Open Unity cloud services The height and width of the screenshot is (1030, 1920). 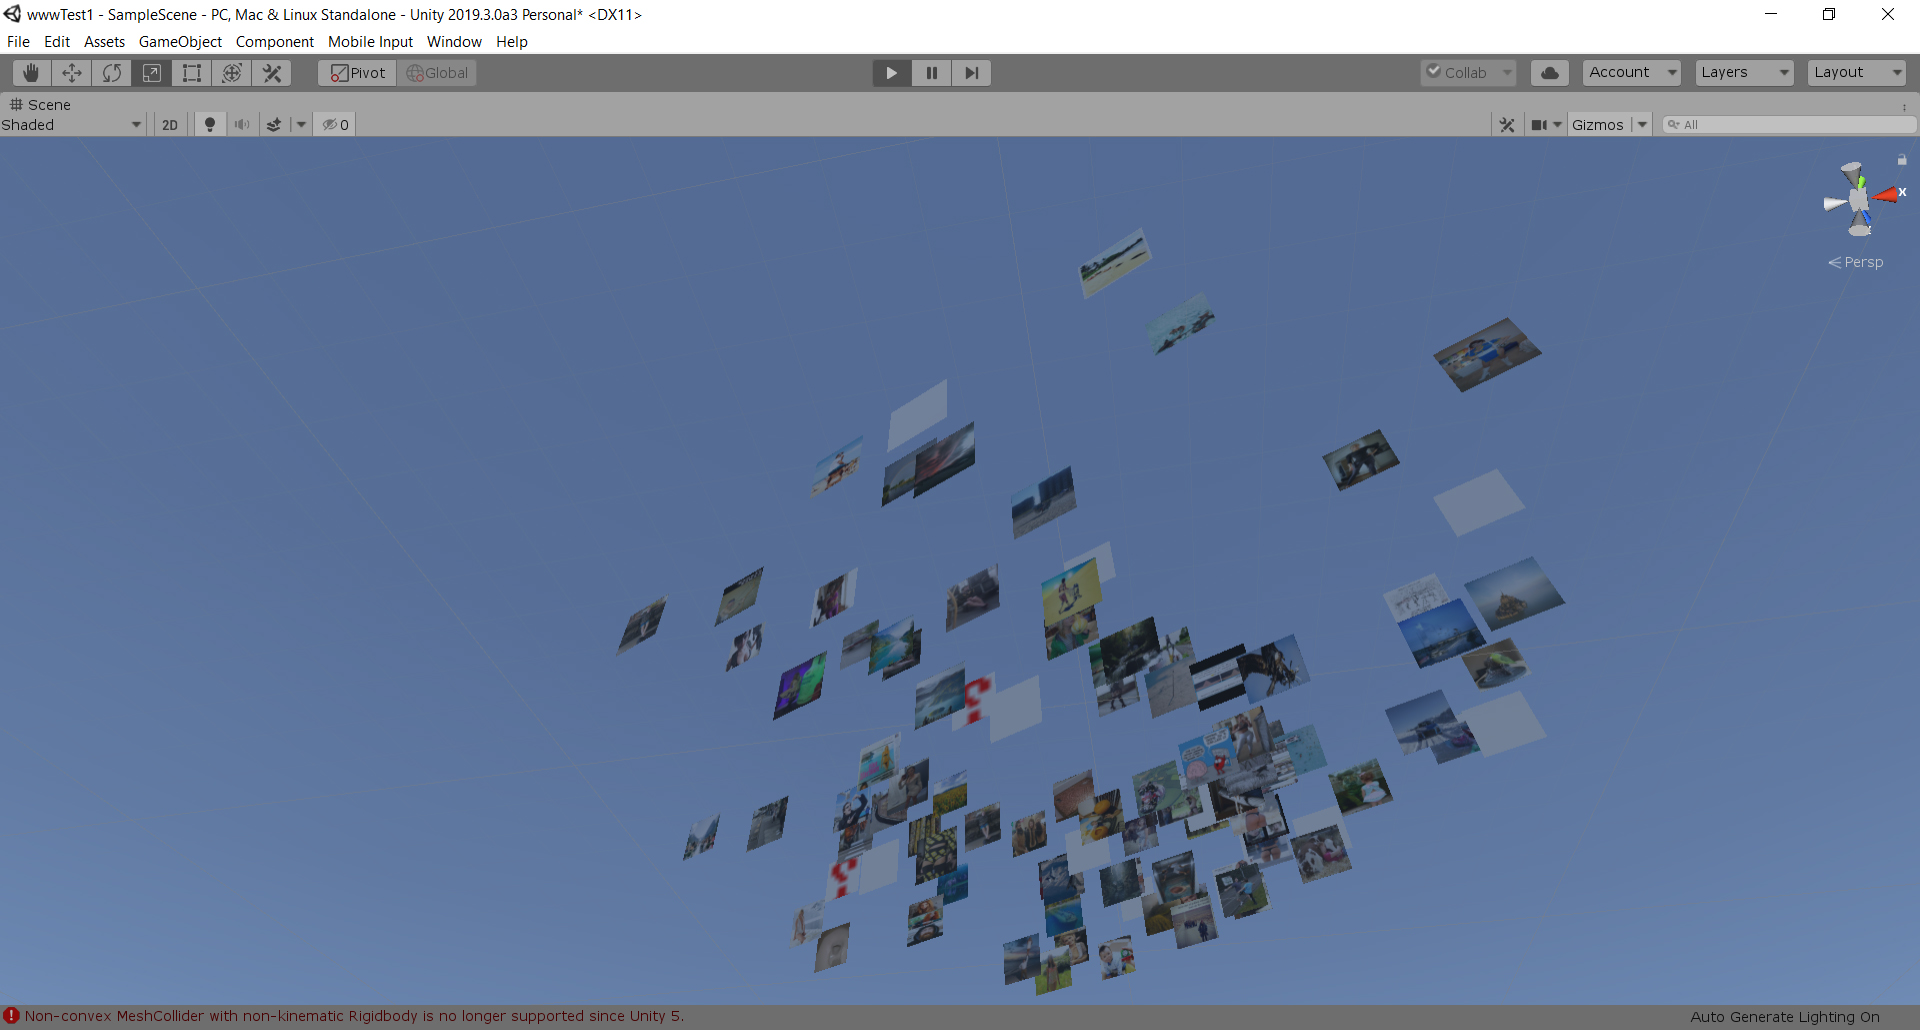point(1549,73)
